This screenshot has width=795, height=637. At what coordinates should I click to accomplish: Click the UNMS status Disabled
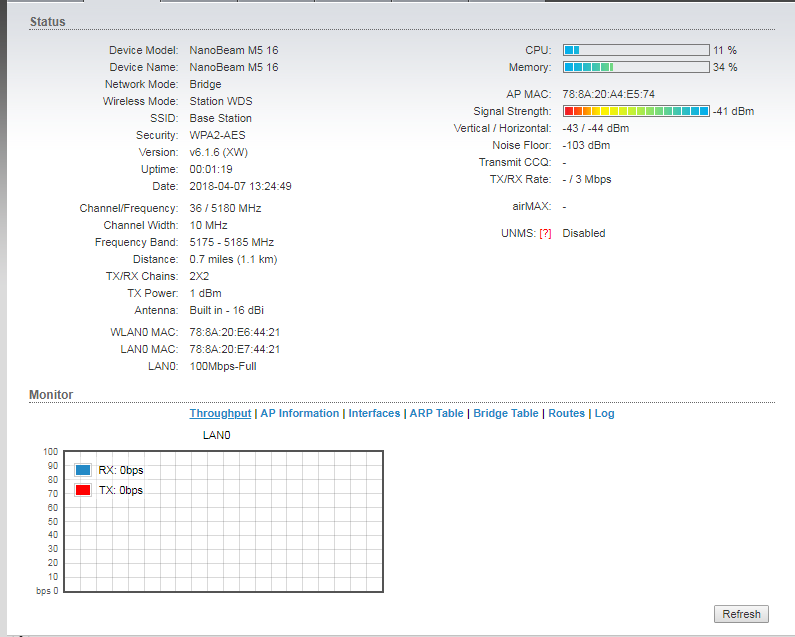coord(584,233)
